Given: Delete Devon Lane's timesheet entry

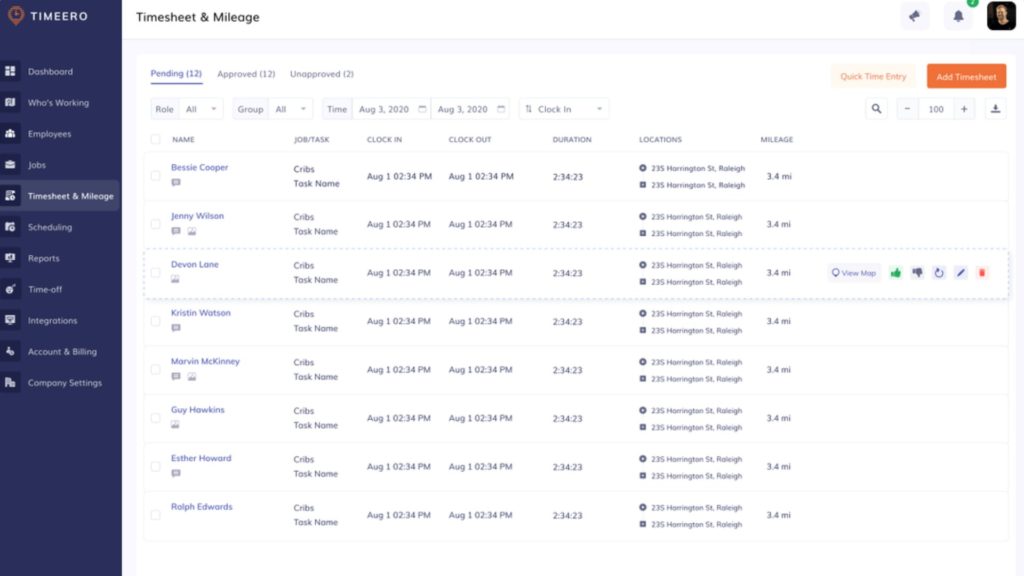Looking at the screenshot, I should [x=982, y=271].
